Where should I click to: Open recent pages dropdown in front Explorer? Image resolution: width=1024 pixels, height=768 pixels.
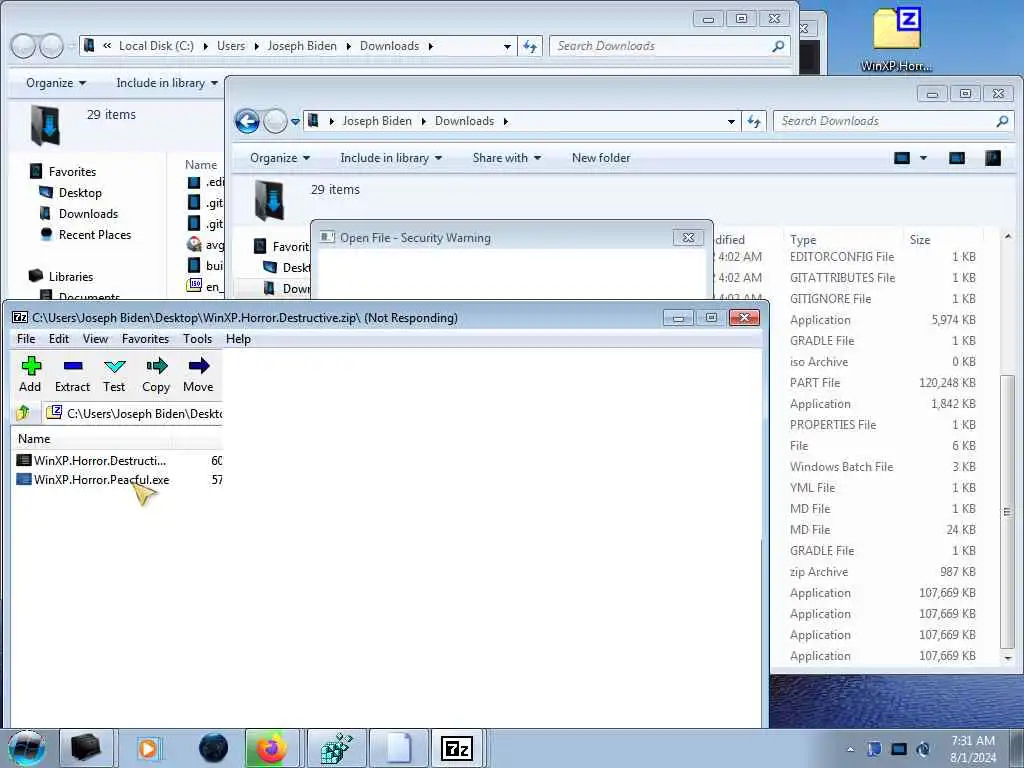point(295,121)
